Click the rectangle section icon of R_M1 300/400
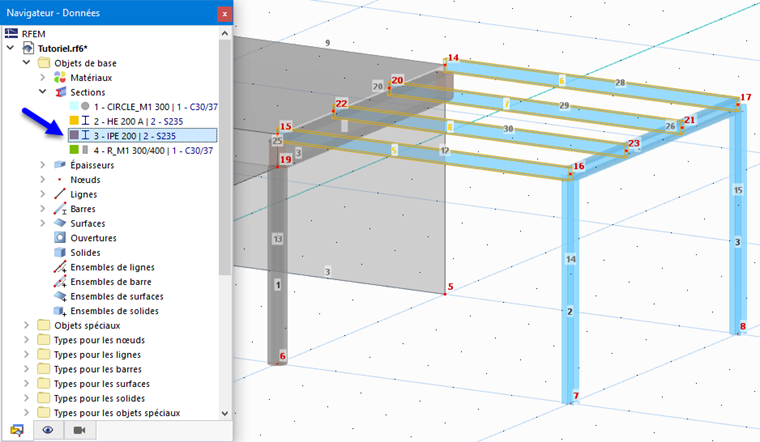Viewport: 760px width, 442px height. click(85, 150)
